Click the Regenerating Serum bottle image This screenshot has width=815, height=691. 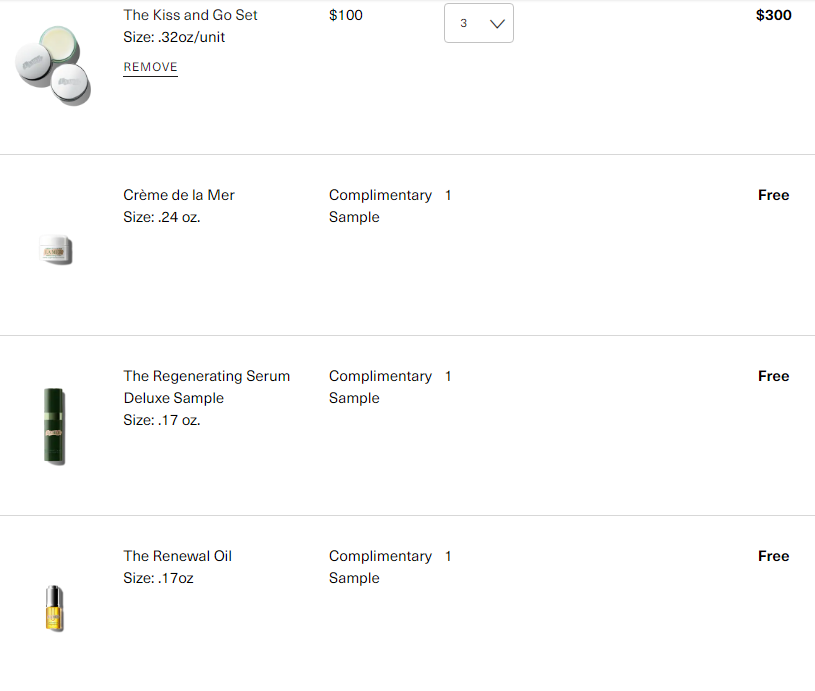pos(55,426)
